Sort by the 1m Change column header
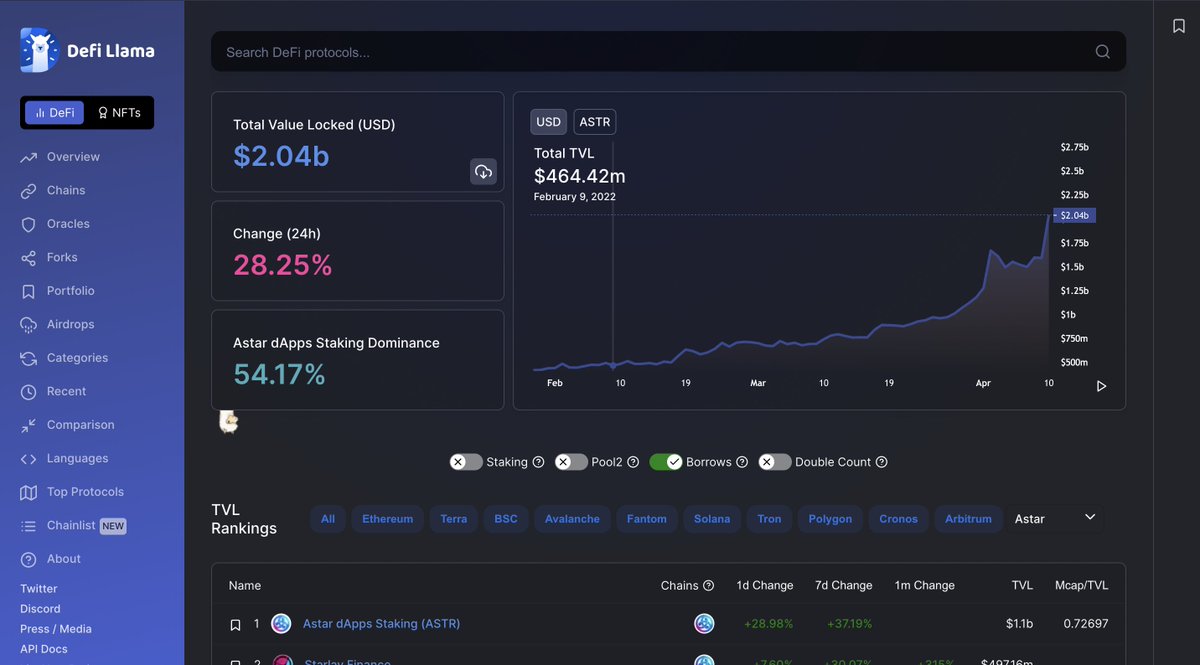 pyautogui.click(x=924, y=585)
